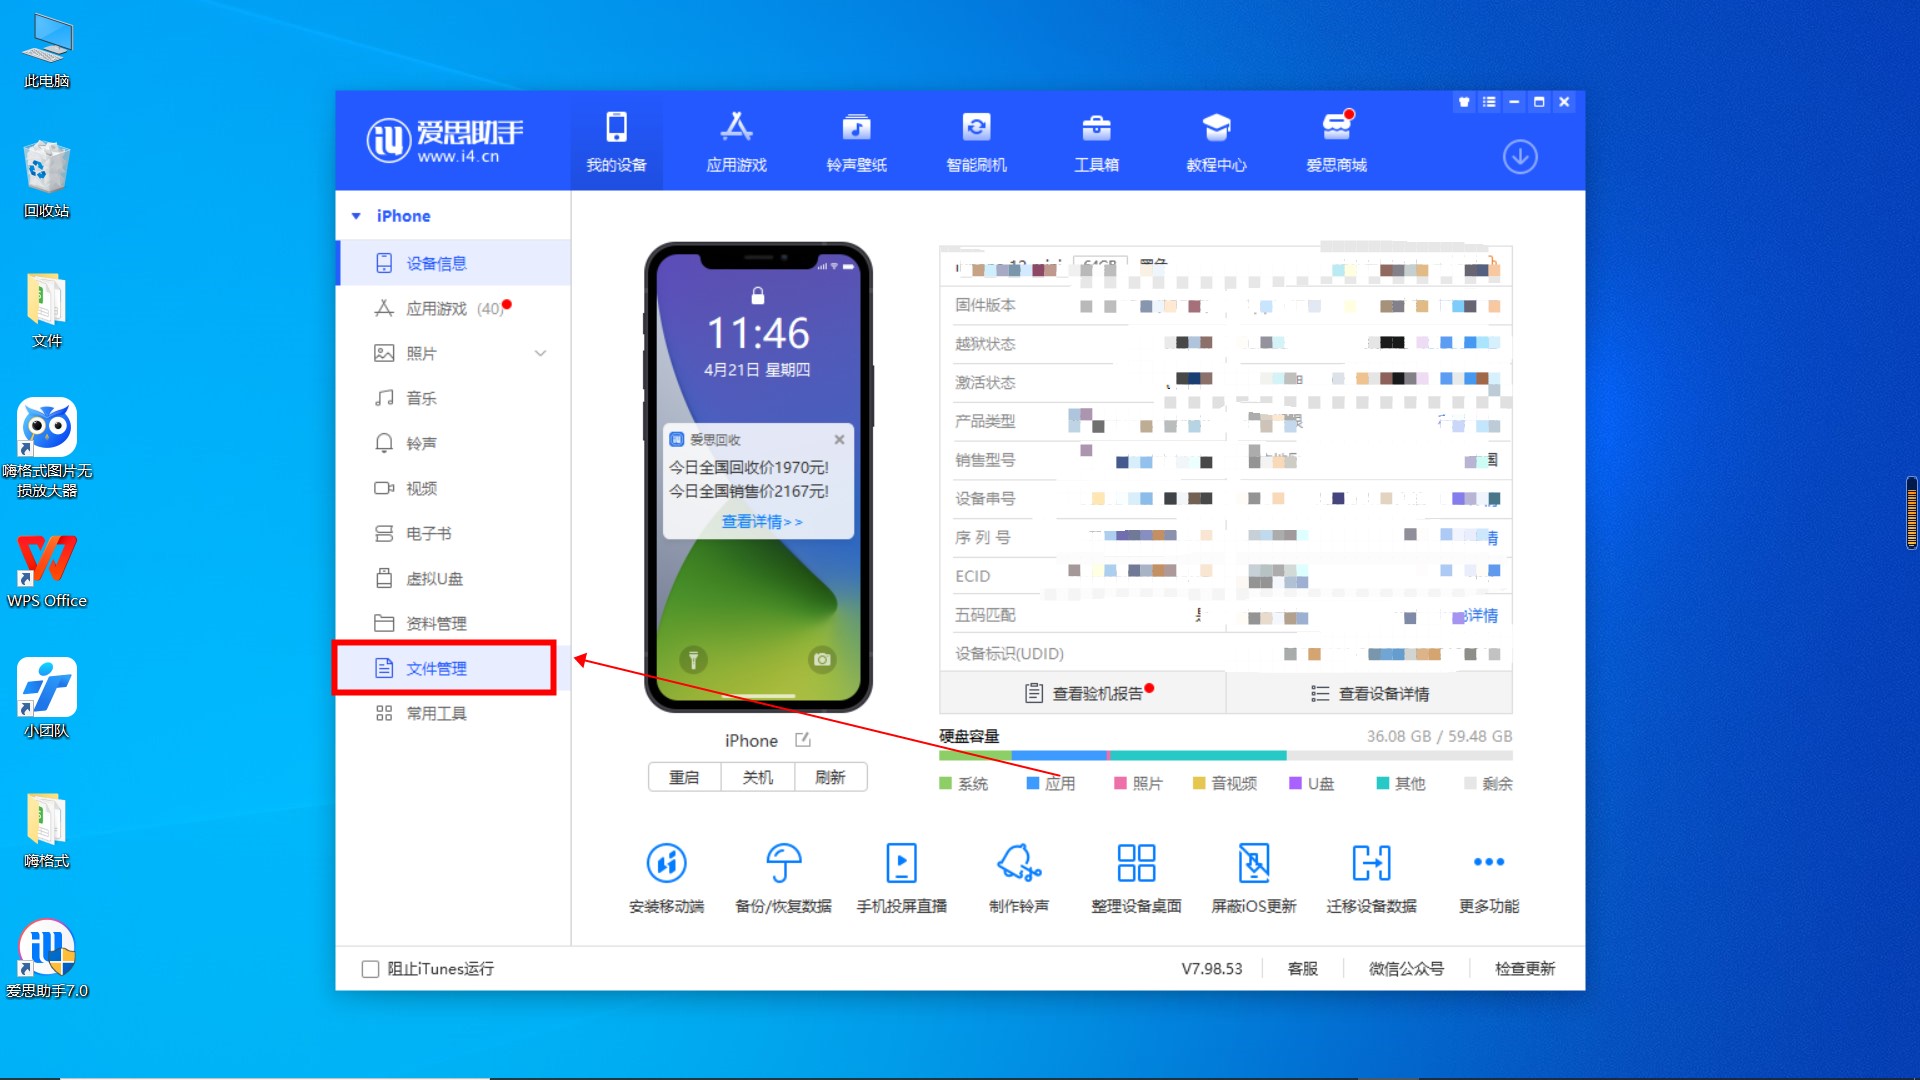Open Backup/Restore Data (备份/恢复数据) umbrella icon
1920x1080 pixels.
coord(783,863)
